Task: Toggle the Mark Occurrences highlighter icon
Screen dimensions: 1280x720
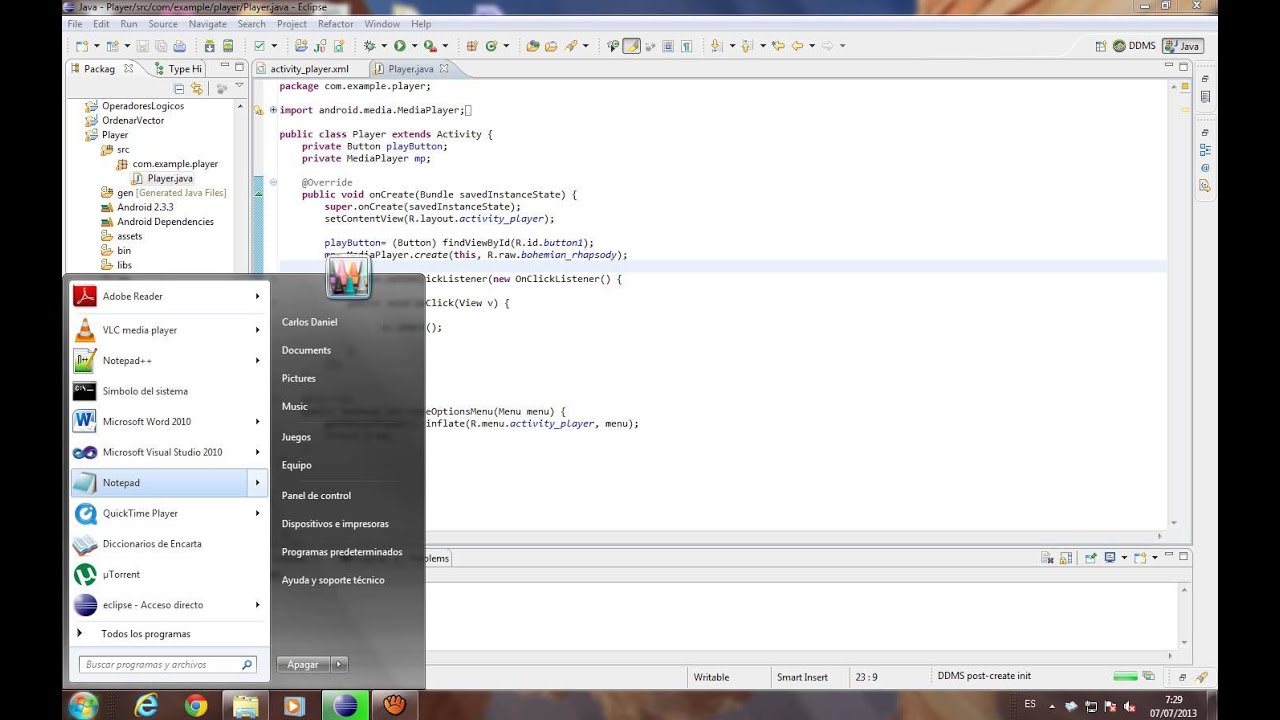Action: click(631, 45)
